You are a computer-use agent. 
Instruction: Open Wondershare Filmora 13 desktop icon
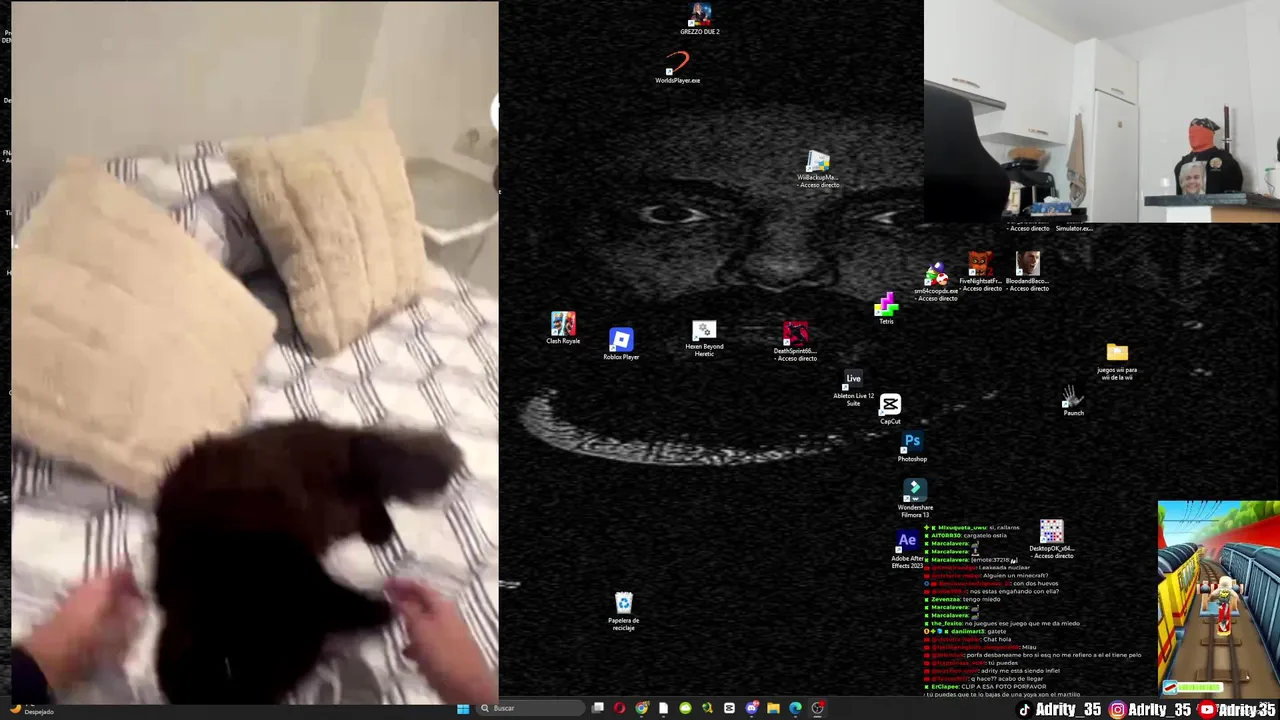pyautogui.click(x=915, y=499)
